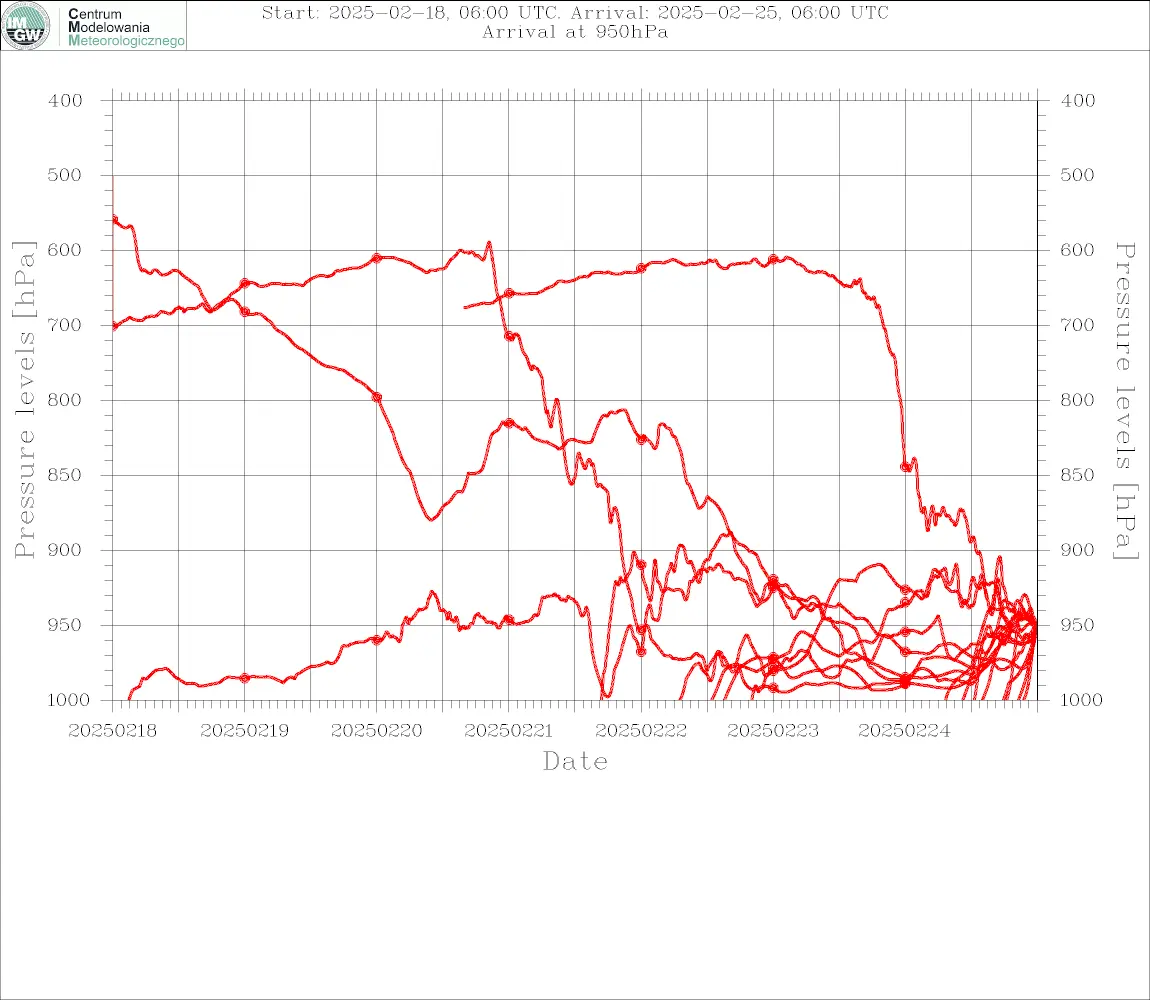This screenshot has width=1150, height=1000.
Task: Click the right 400 pressure label
Action: point(1077,101)
